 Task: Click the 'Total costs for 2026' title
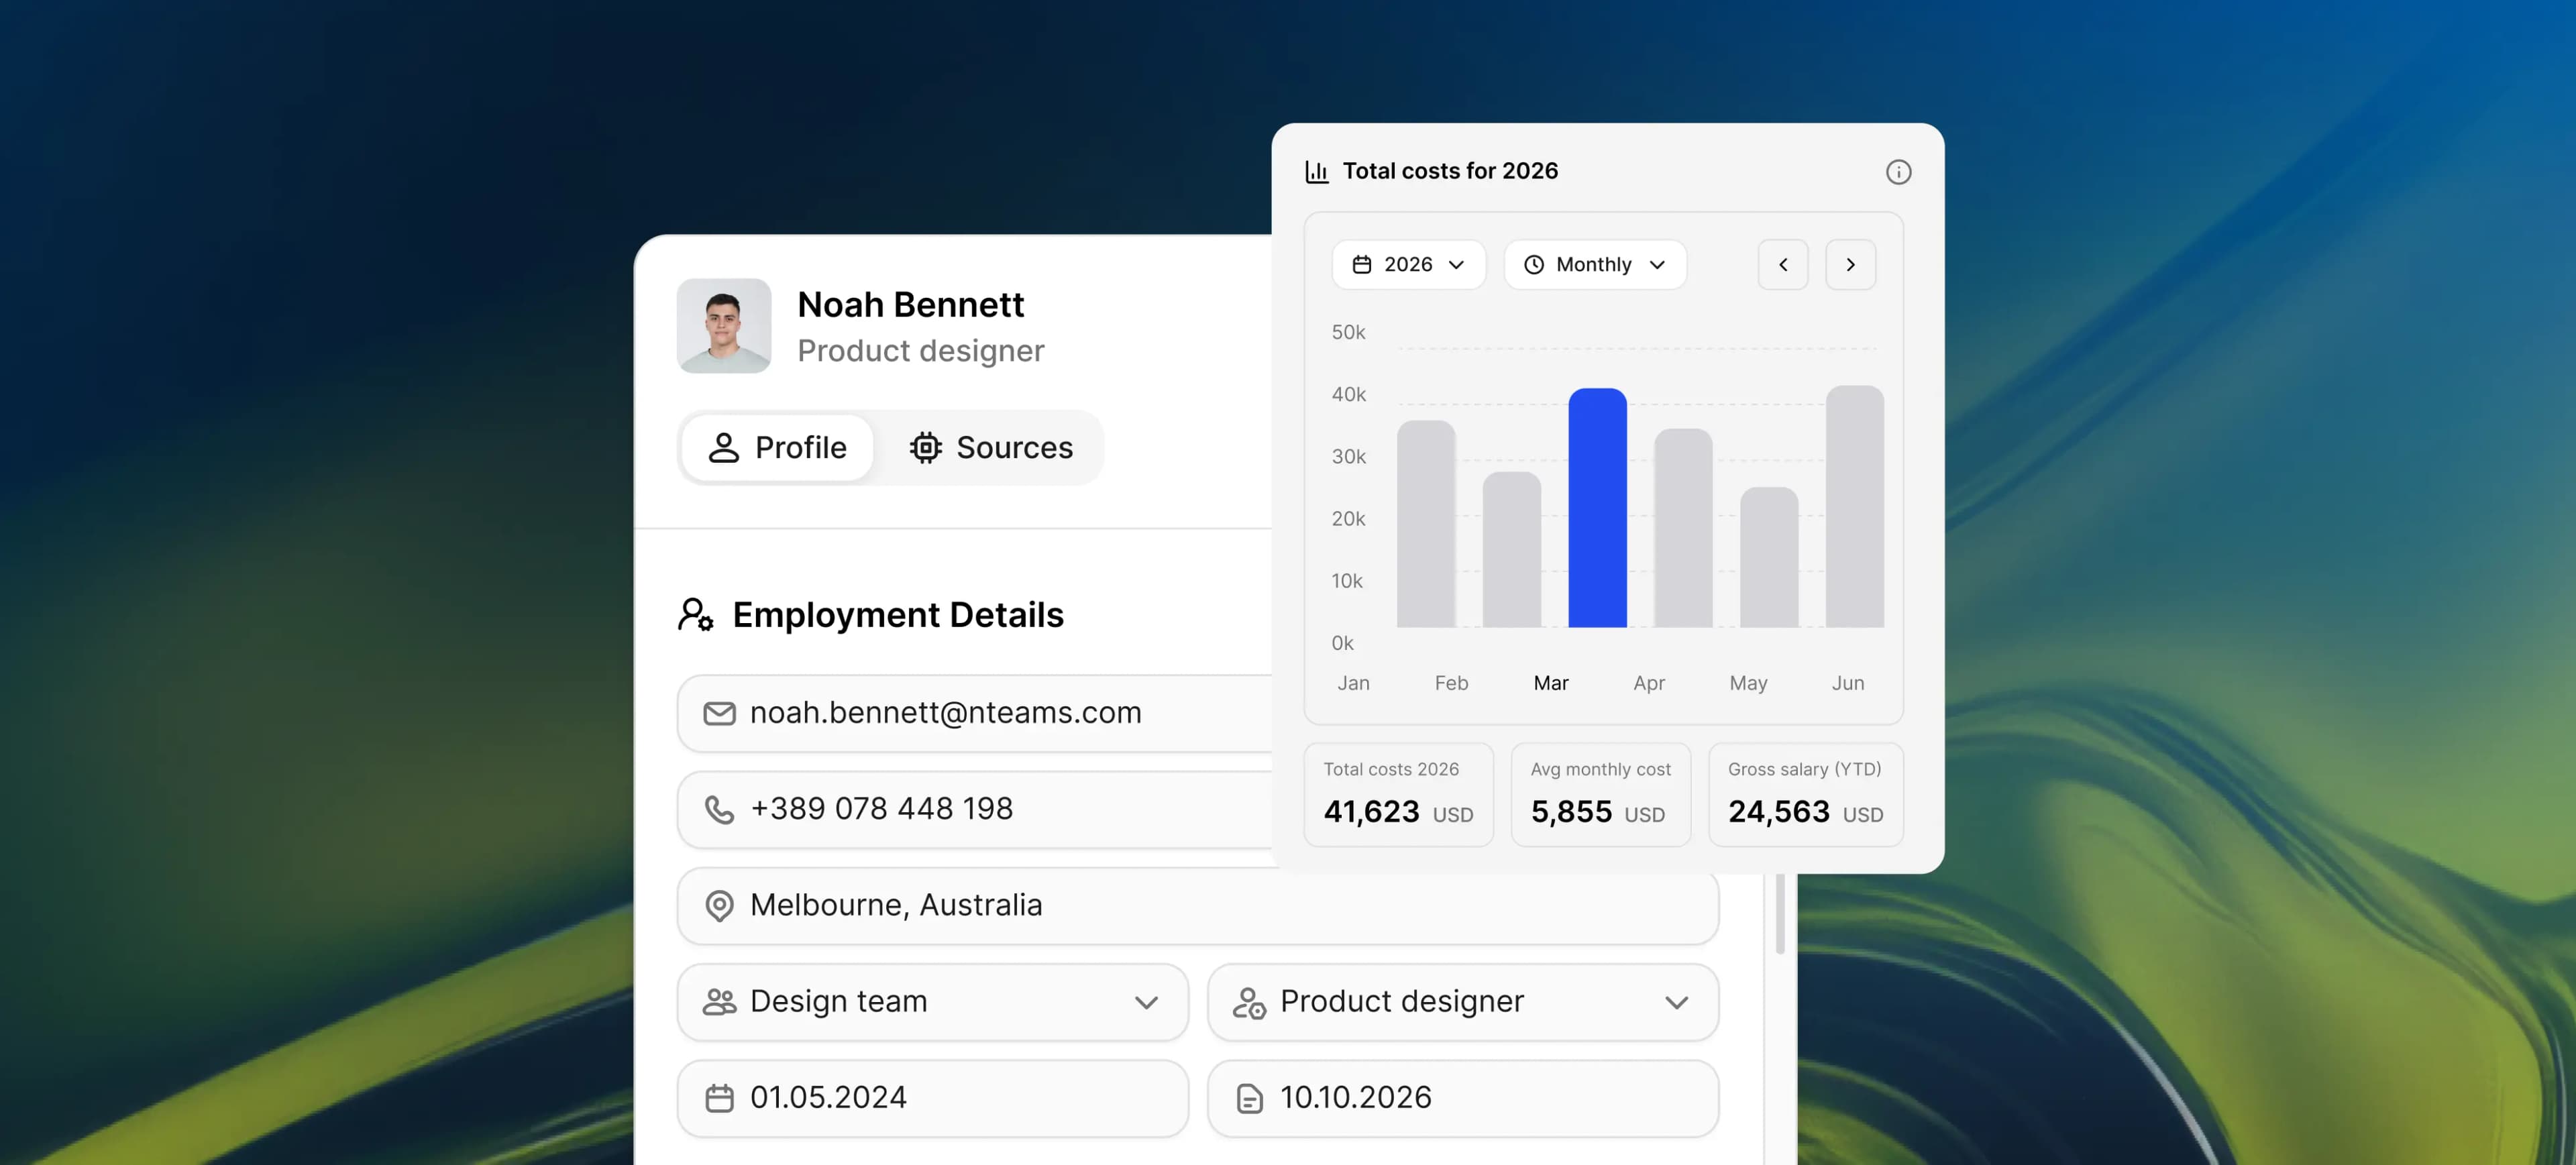click(x=1450, y=171)
